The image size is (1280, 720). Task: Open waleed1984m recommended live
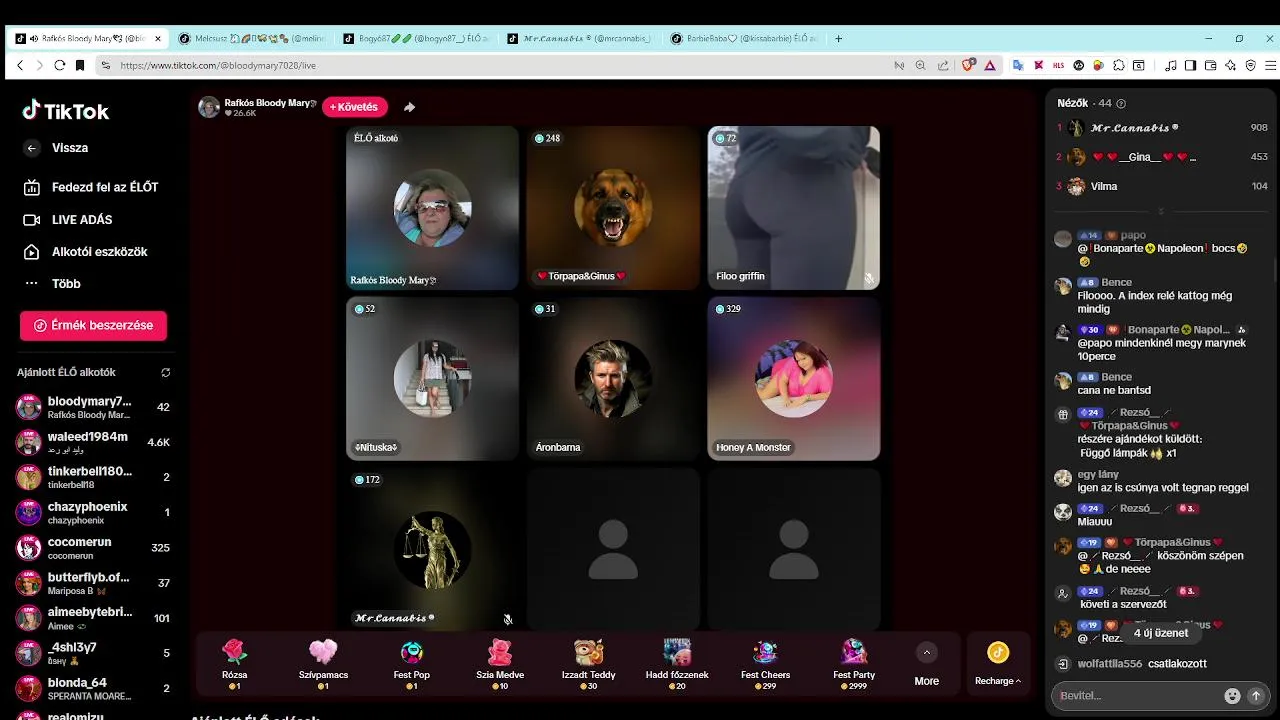95,442
